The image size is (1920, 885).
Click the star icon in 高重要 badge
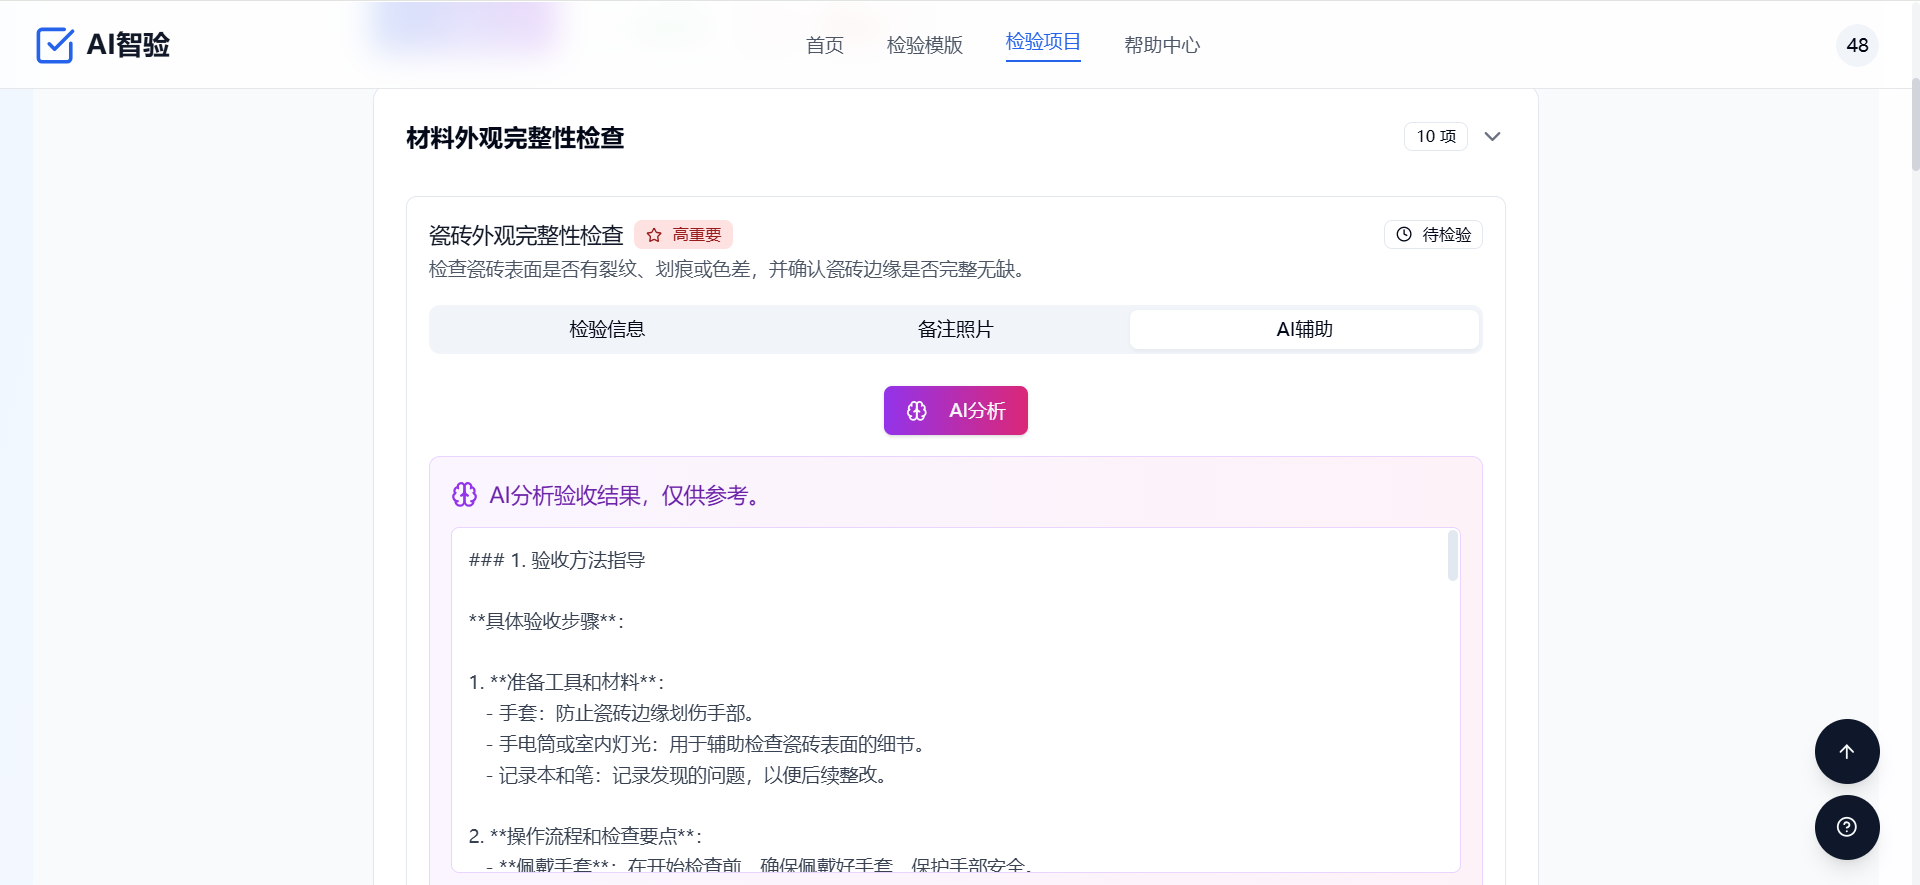tap(654, 235)
